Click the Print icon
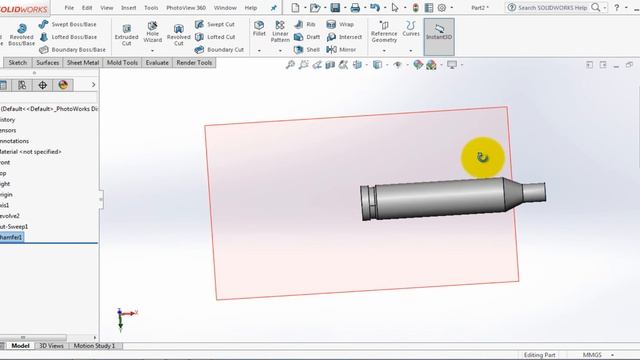 [355, 8]
